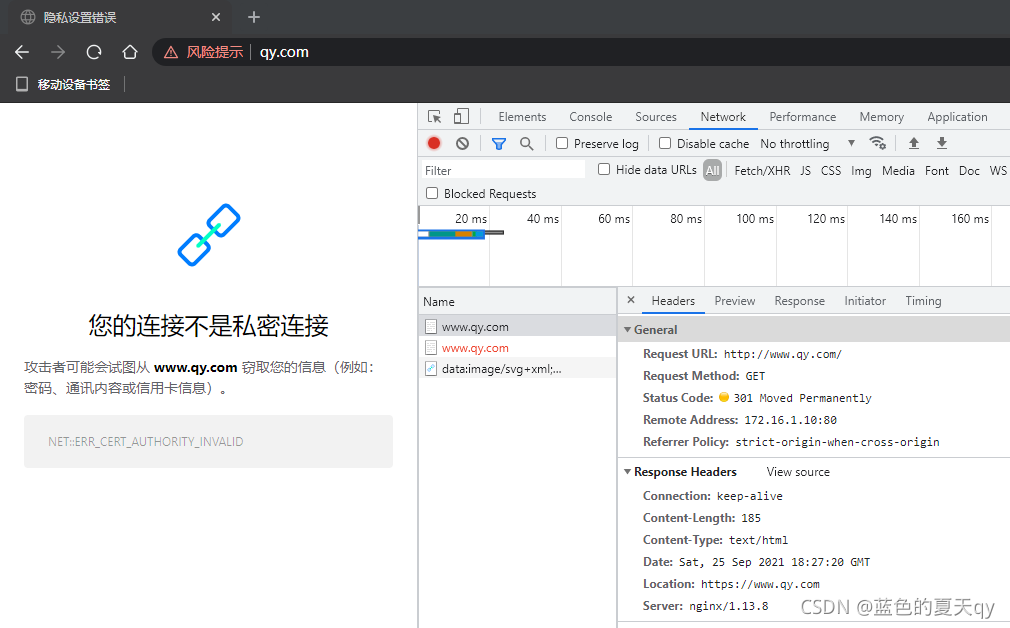Go back with the browser back arrow
The image size is (1010, 628).
pyautogui.click(x=22, y=52)
